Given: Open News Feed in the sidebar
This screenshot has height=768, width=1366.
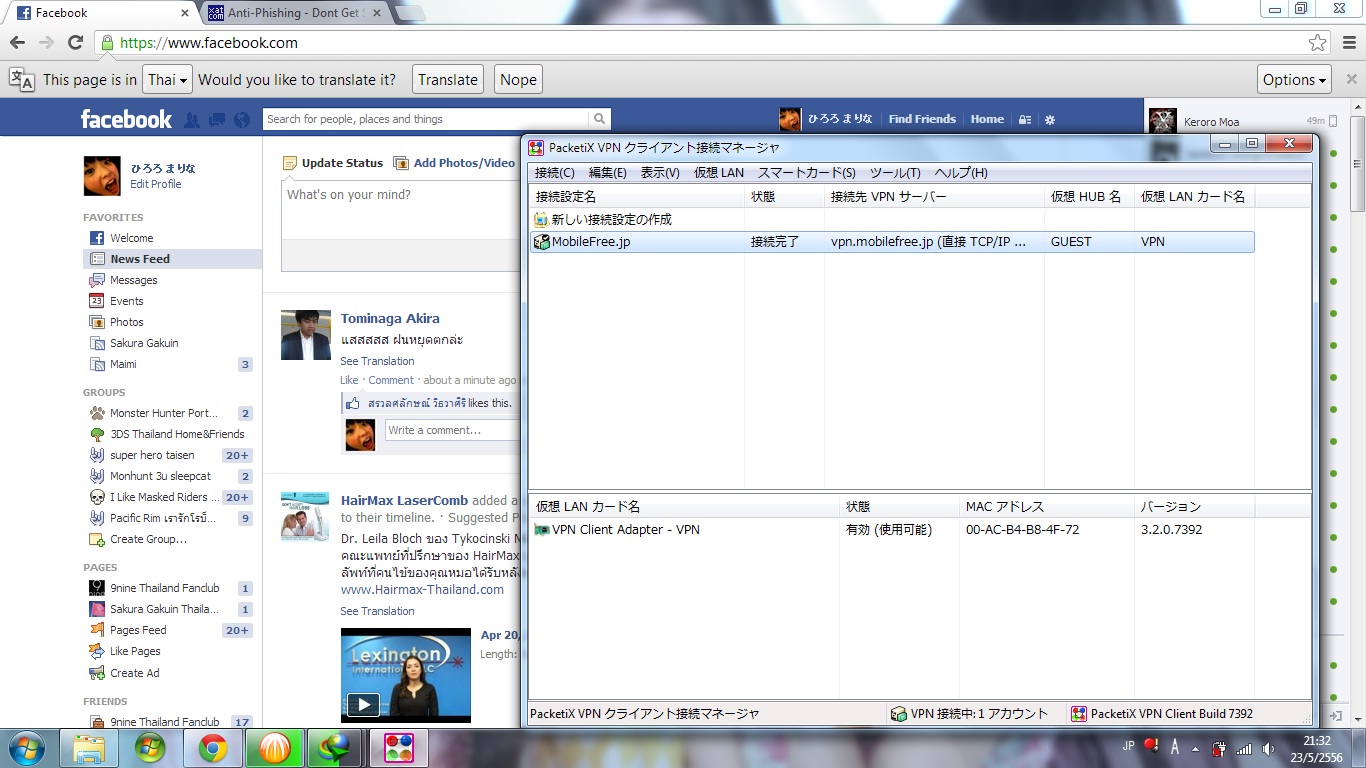Looking at the screenshot, I should pos(172,259).
